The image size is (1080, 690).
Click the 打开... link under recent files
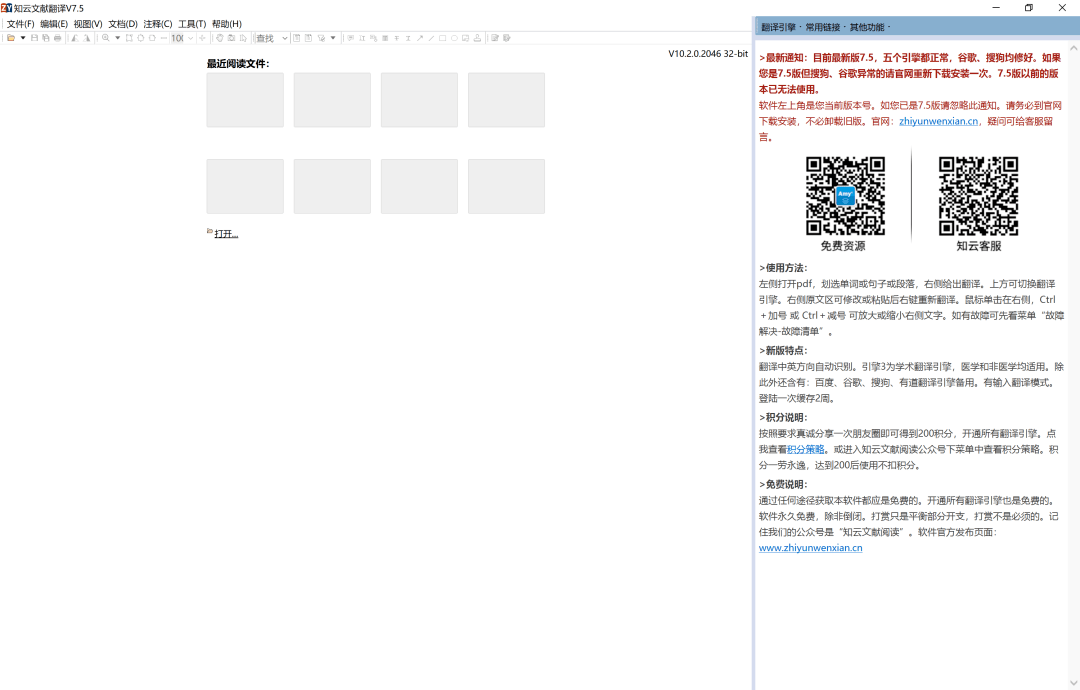[226, 234]
